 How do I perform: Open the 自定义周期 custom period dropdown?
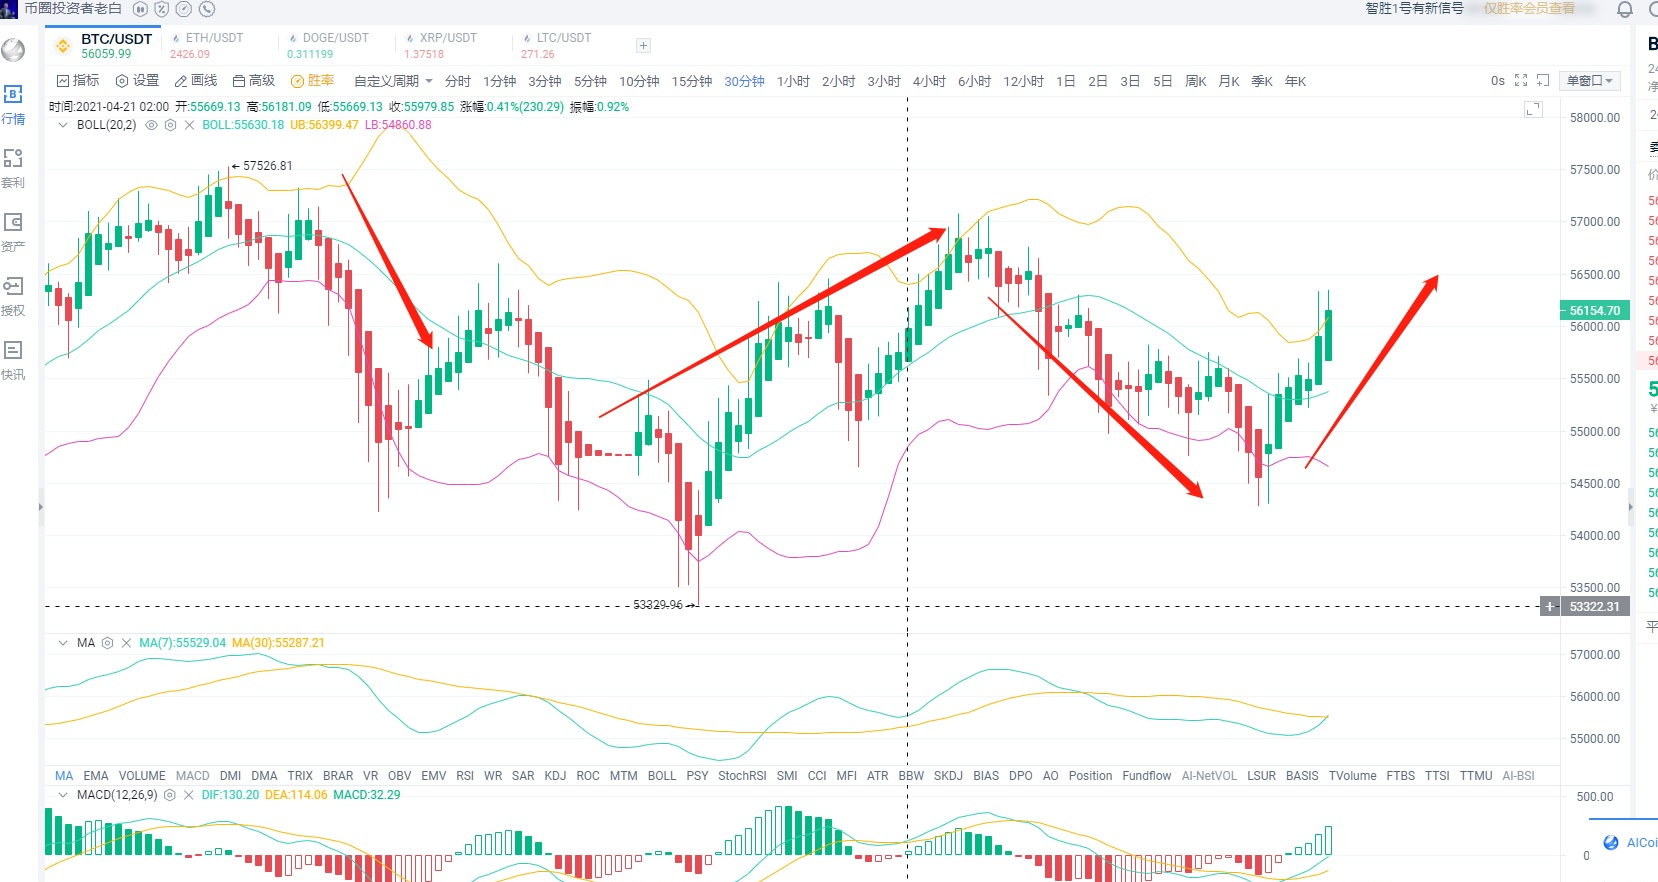click(x=393, y=81)
